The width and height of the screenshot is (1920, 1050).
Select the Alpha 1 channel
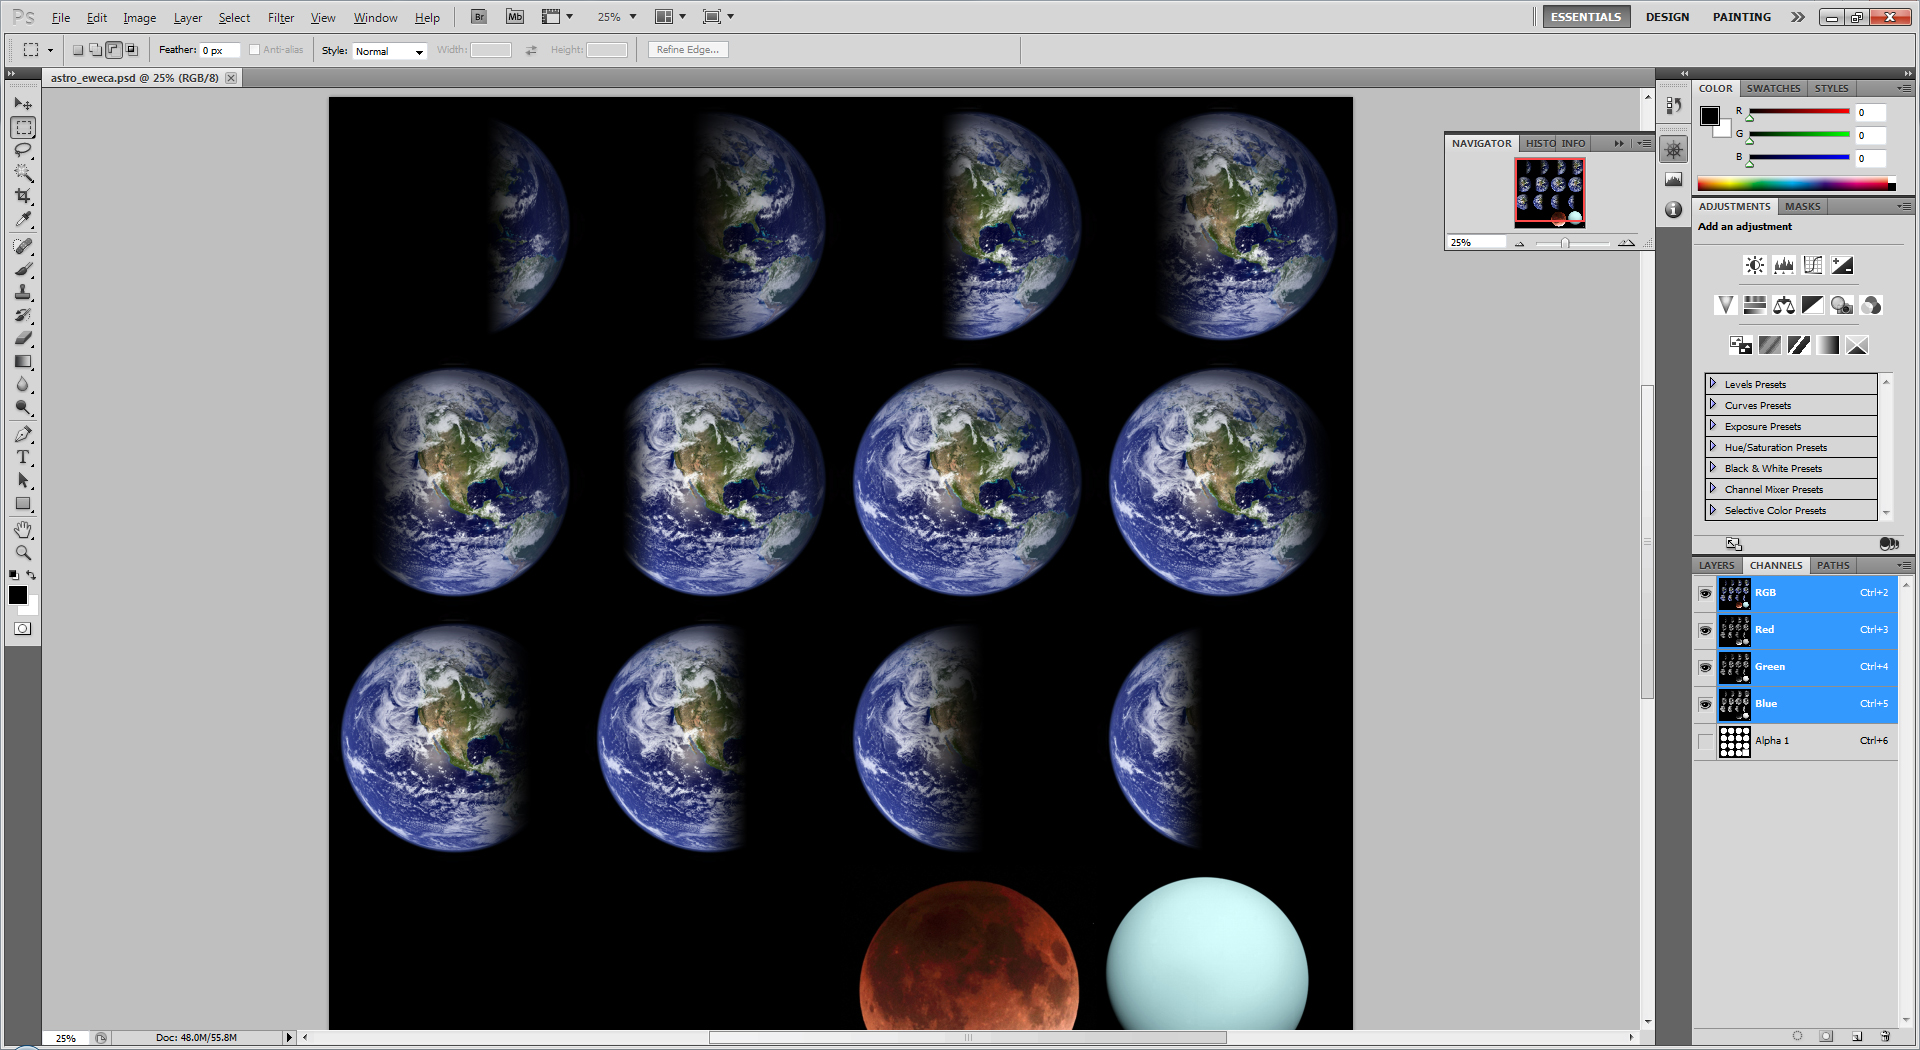pyautogui.click(x=1807, y=741)
